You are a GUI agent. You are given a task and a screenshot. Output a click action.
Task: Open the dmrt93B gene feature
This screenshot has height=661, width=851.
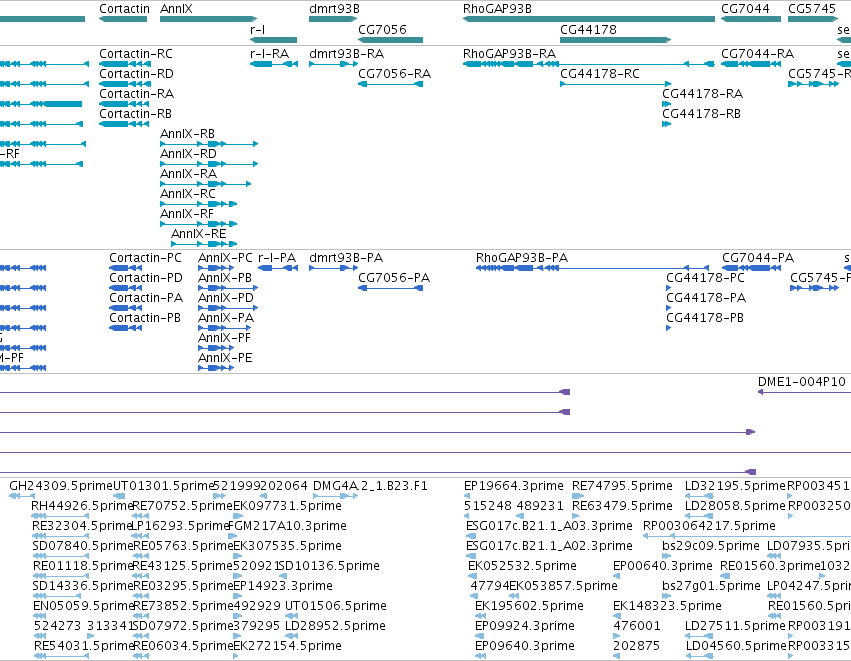tap(332, 19)
